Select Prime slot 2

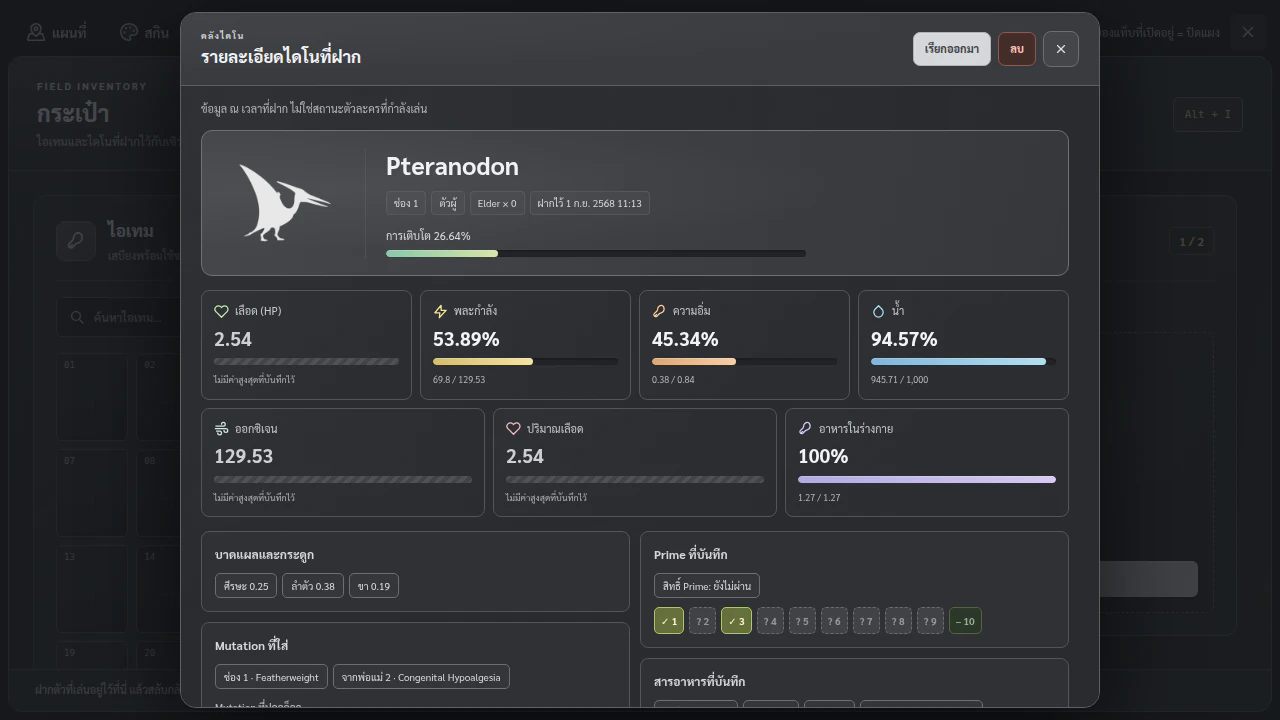point(702,621)
